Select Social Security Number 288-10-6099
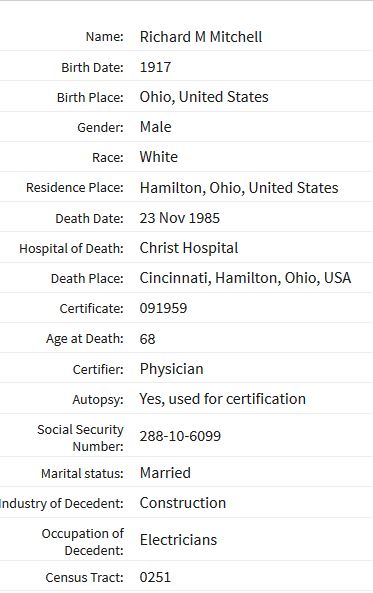 pyautogui.click(x=180, y=436)
